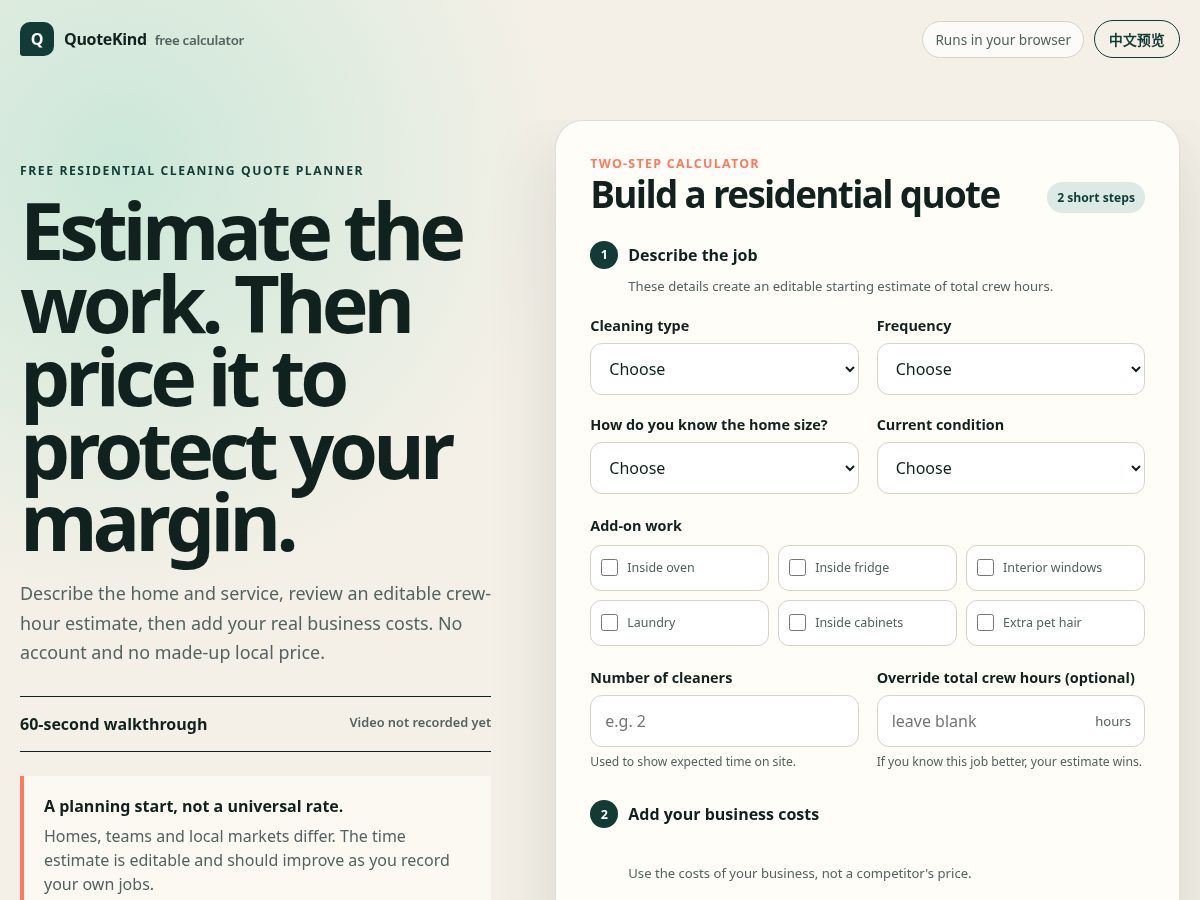Click the 60-second walkthrough heading
The image size is (1200, 900).
(114, 724)
